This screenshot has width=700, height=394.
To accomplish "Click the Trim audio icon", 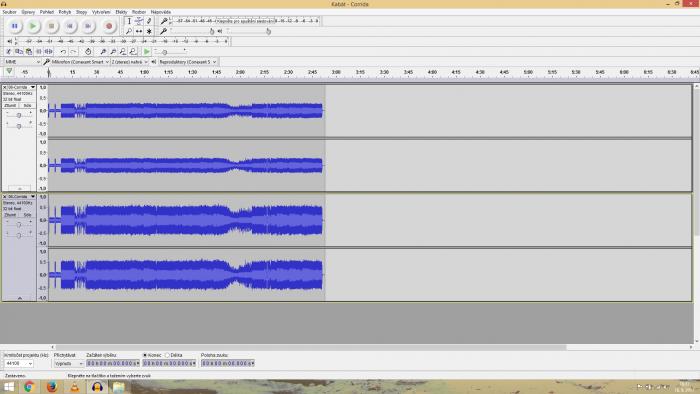I will click(39, 52).
